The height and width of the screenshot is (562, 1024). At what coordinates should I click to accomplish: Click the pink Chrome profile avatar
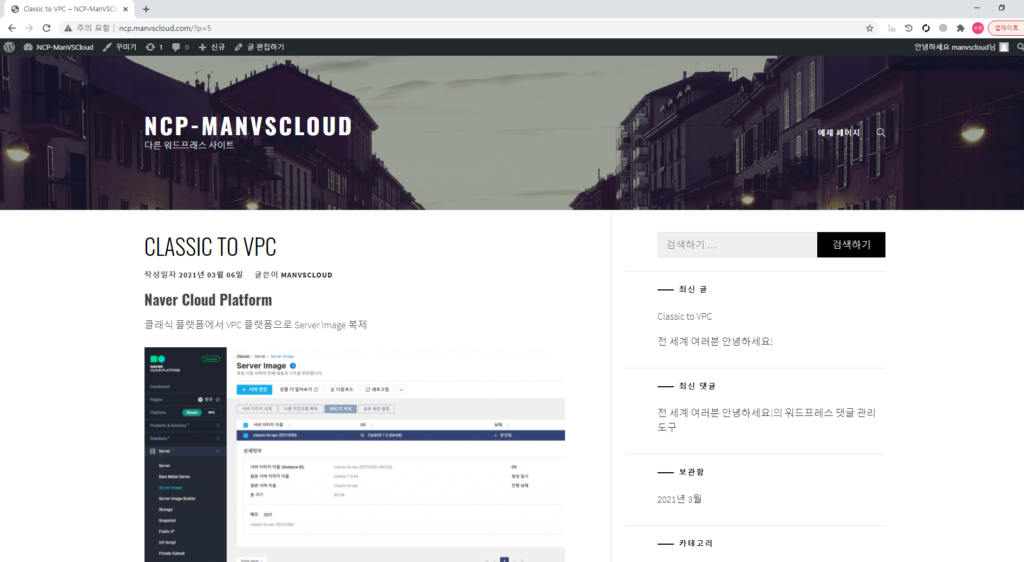click(978, 28)
